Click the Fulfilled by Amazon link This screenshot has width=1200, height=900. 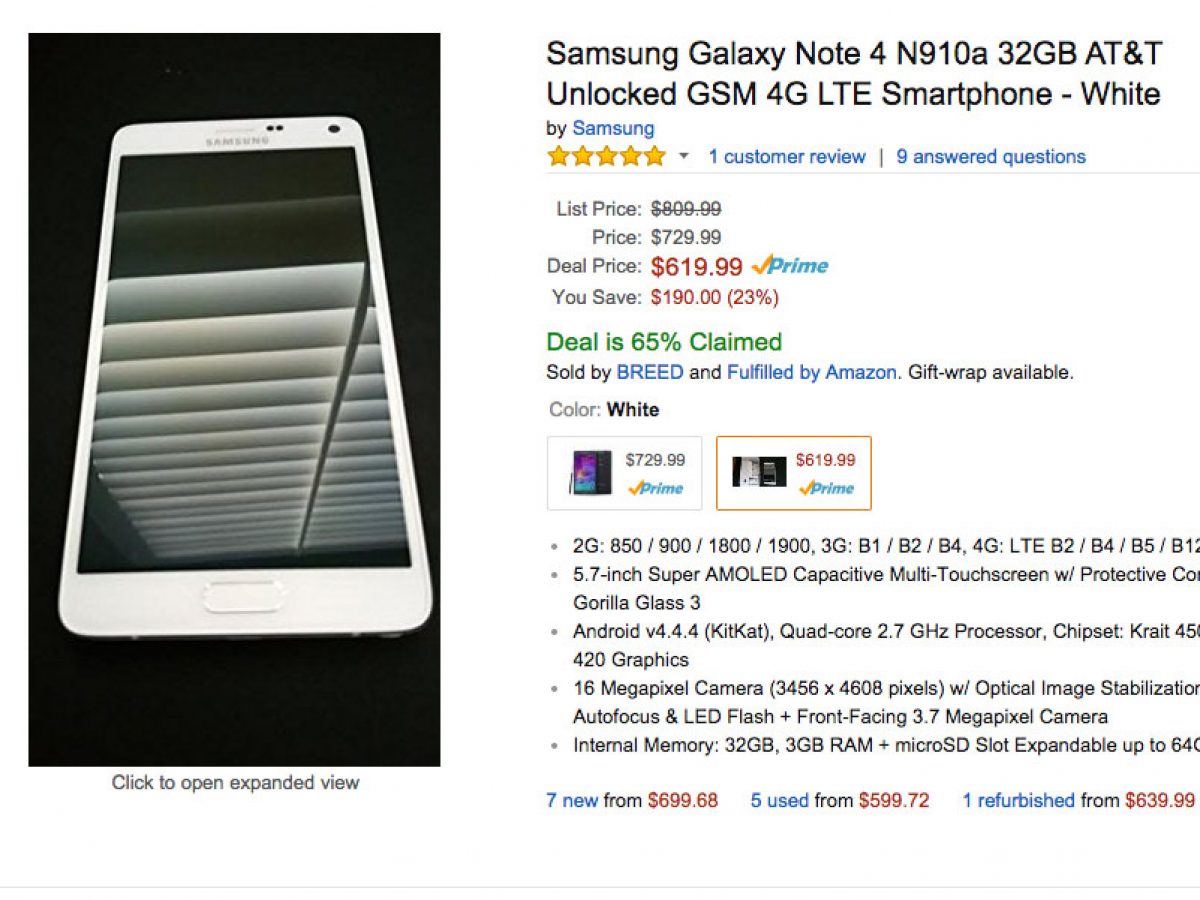click(811, 372)
